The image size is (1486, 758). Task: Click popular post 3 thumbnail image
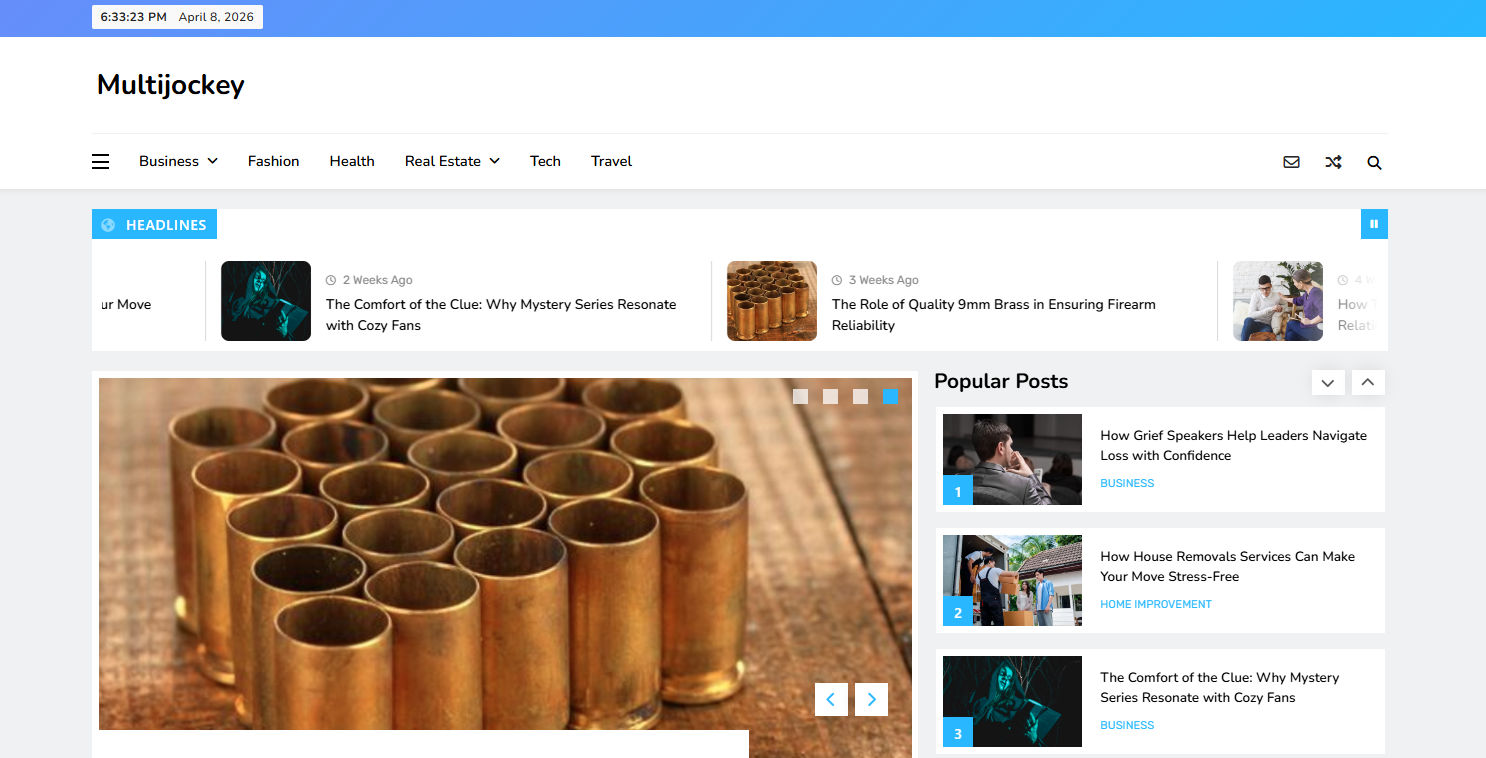(x=1012, y=701)
